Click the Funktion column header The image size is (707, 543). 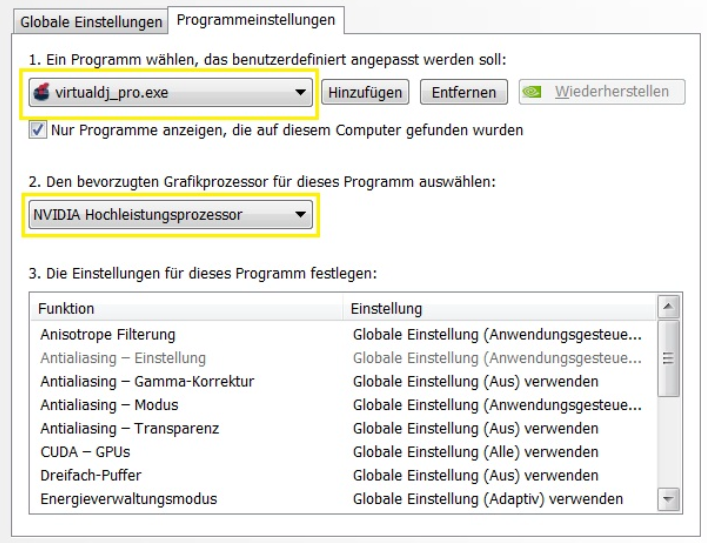[x=66, y=309]
